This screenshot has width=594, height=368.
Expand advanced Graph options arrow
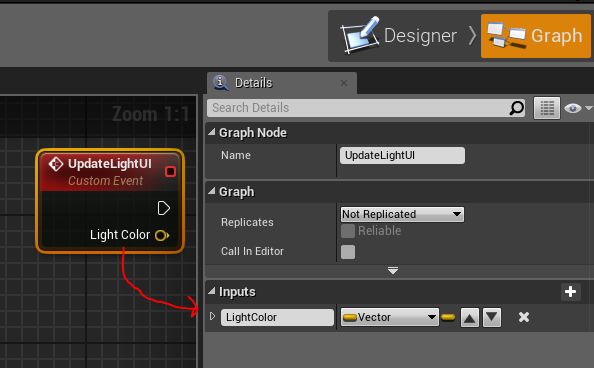pos(393,271)
